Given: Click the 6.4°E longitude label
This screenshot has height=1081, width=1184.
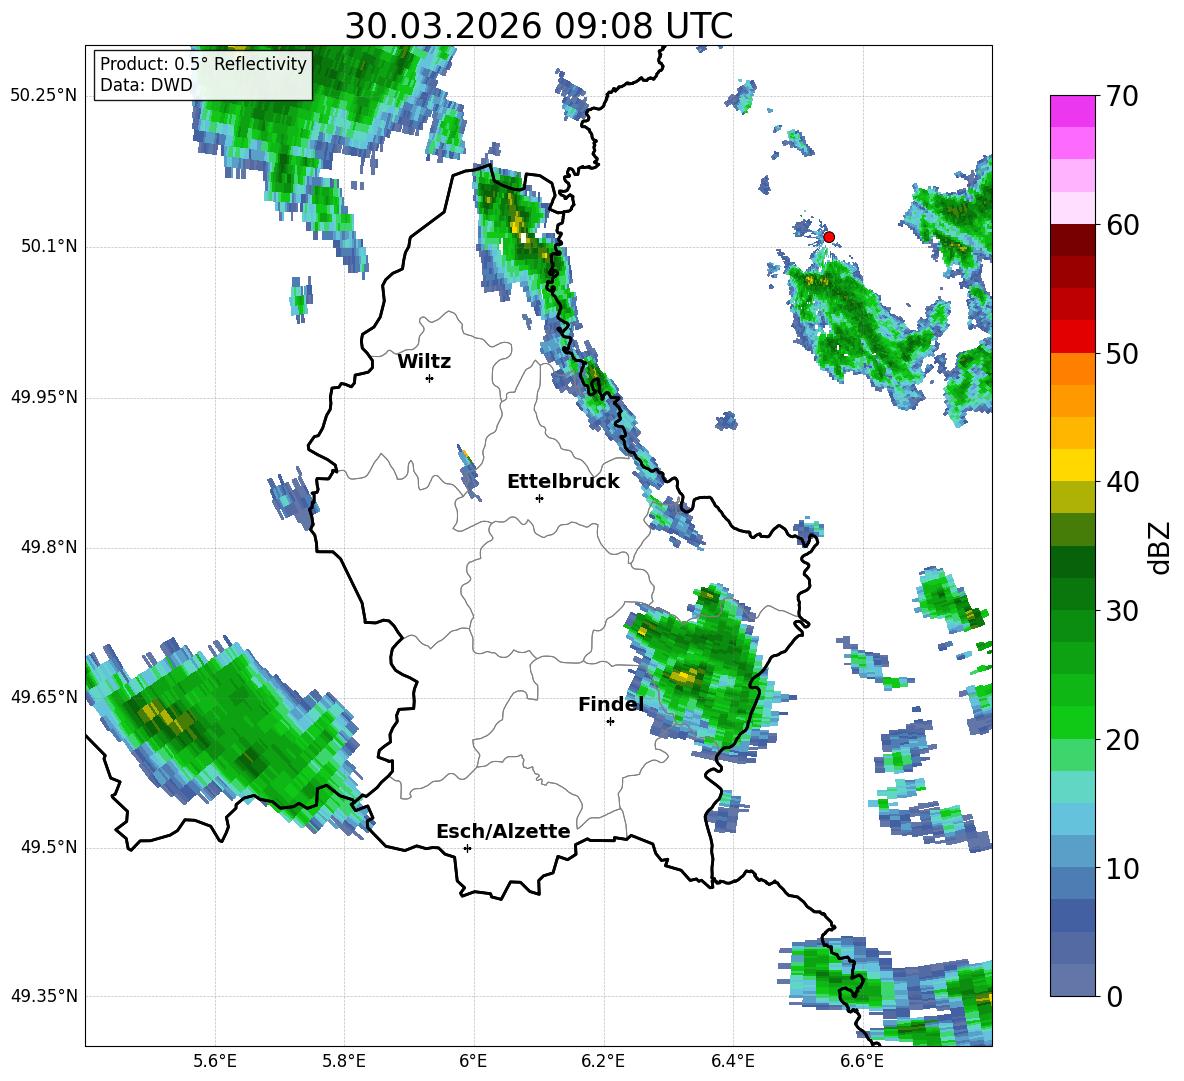Looking at the screenshot, I should click(x=732, y=1061).
